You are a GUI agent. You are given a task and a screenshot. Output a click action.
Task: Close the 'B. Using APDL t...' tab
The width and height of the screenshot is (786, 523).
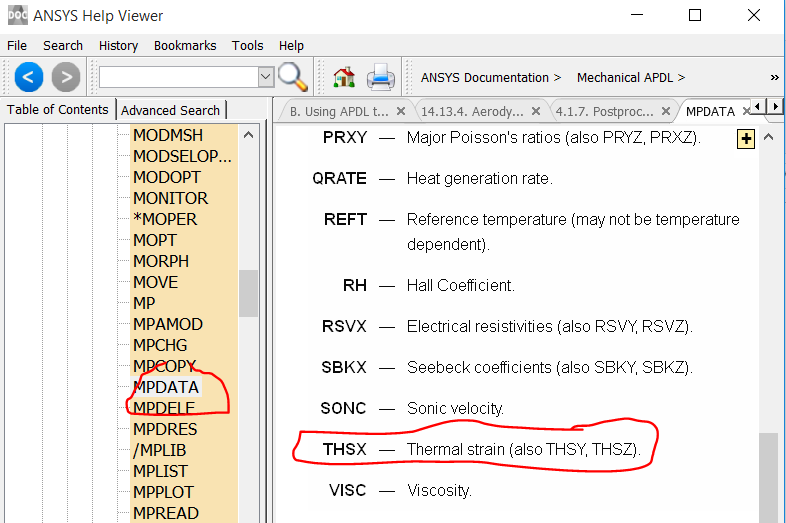pyautogui.click(x=401, y=111)
